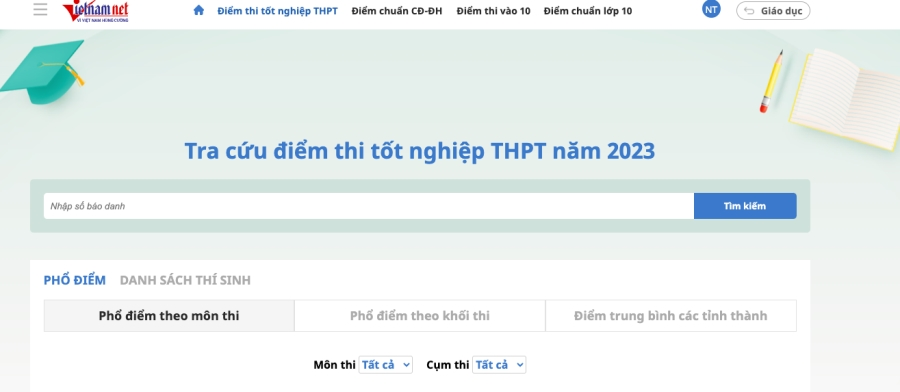900x392 pixels.
Task: Expand the Môn thi dropdown
Action: 385,365
